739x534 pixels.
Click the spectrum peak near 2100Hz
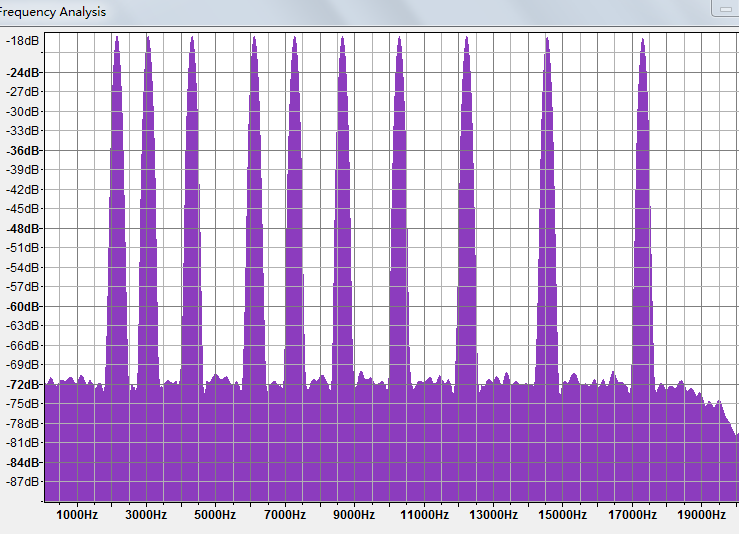coord(117,212)
